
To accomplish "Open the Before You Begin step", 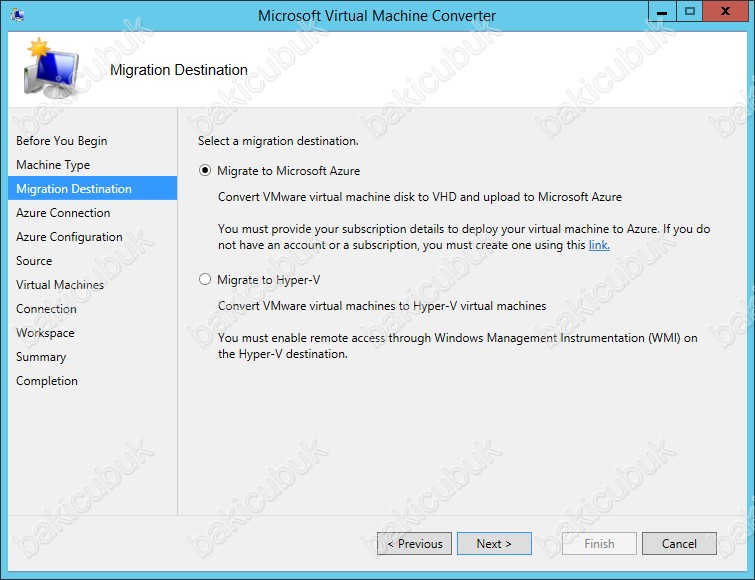I will click(x=62, y=141).
